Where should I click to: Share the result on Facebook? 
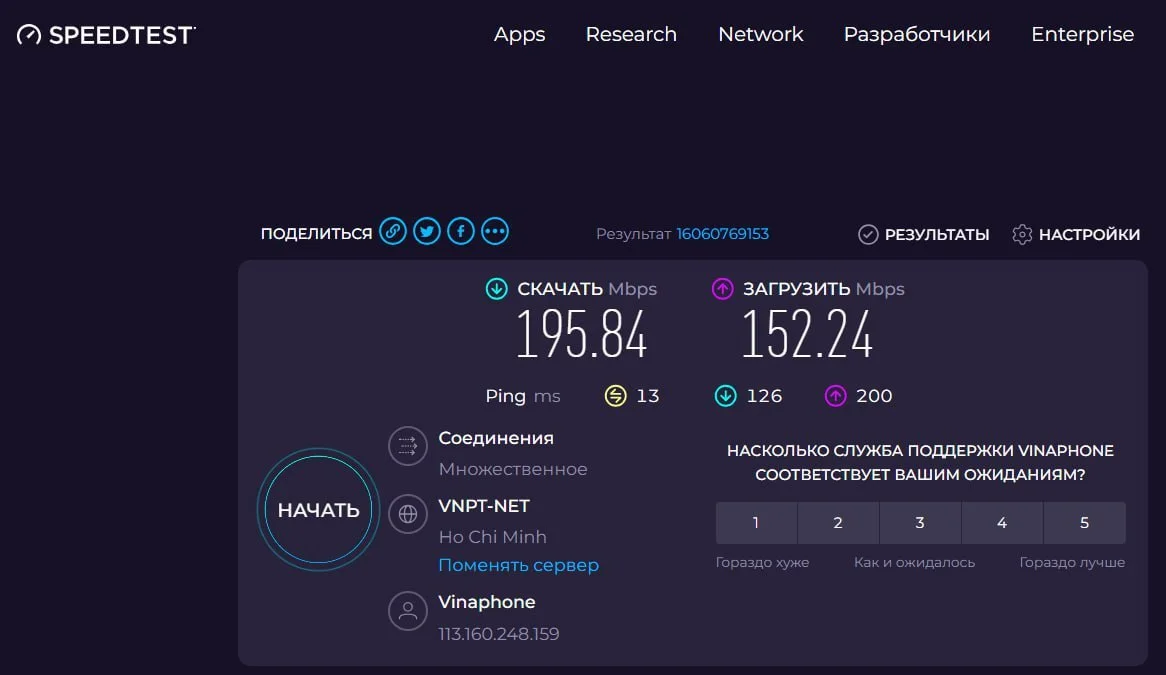461,231
